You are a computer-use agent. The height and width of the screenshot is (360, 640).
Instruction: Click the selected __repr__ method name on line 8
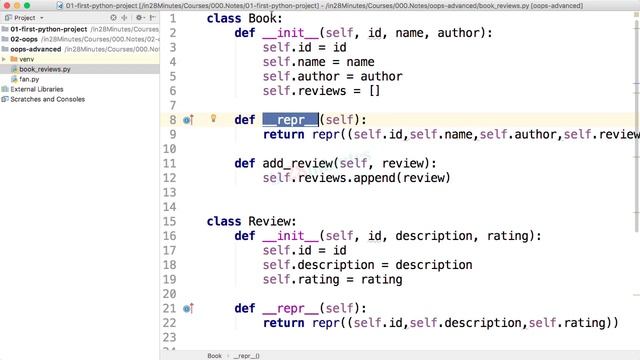click(x=290, y=120)
